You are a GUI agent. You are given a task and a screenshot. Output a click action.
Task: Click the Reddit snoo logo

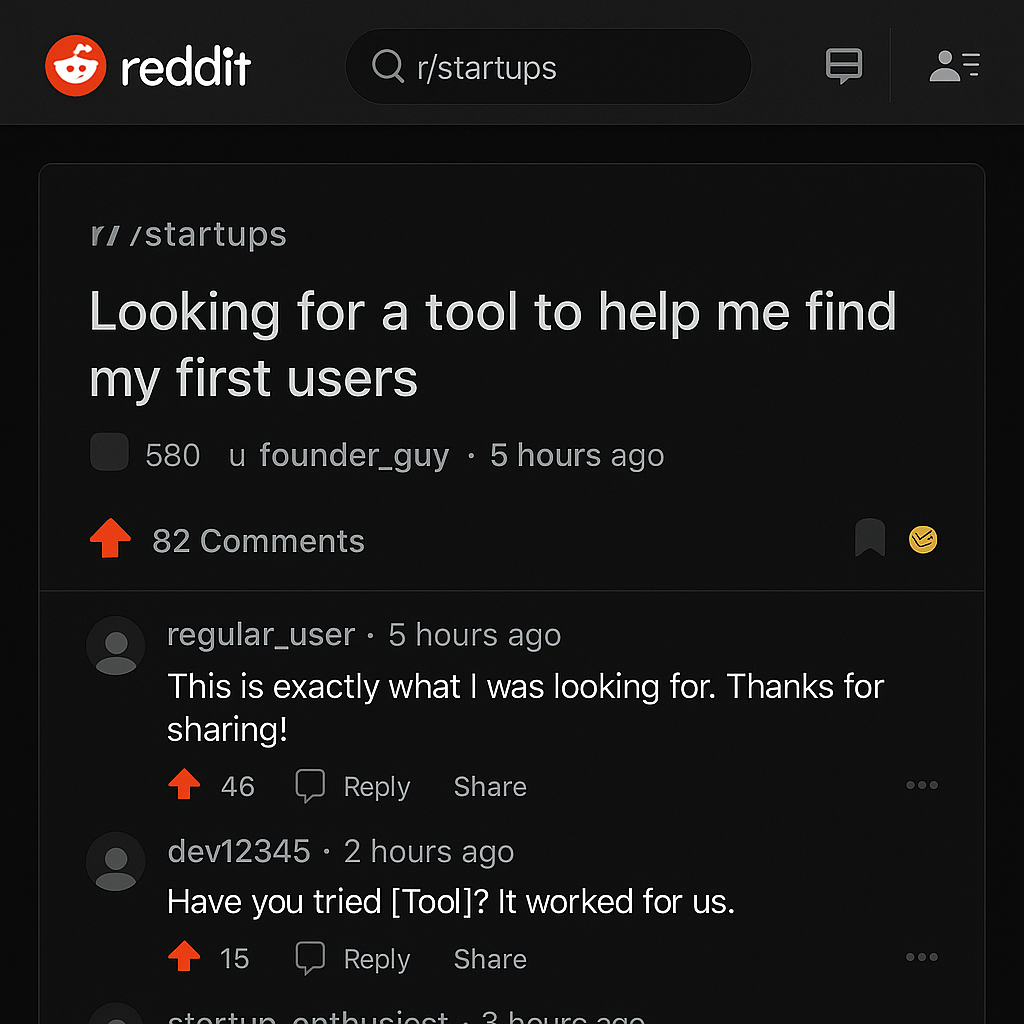(x=74, y=64)
